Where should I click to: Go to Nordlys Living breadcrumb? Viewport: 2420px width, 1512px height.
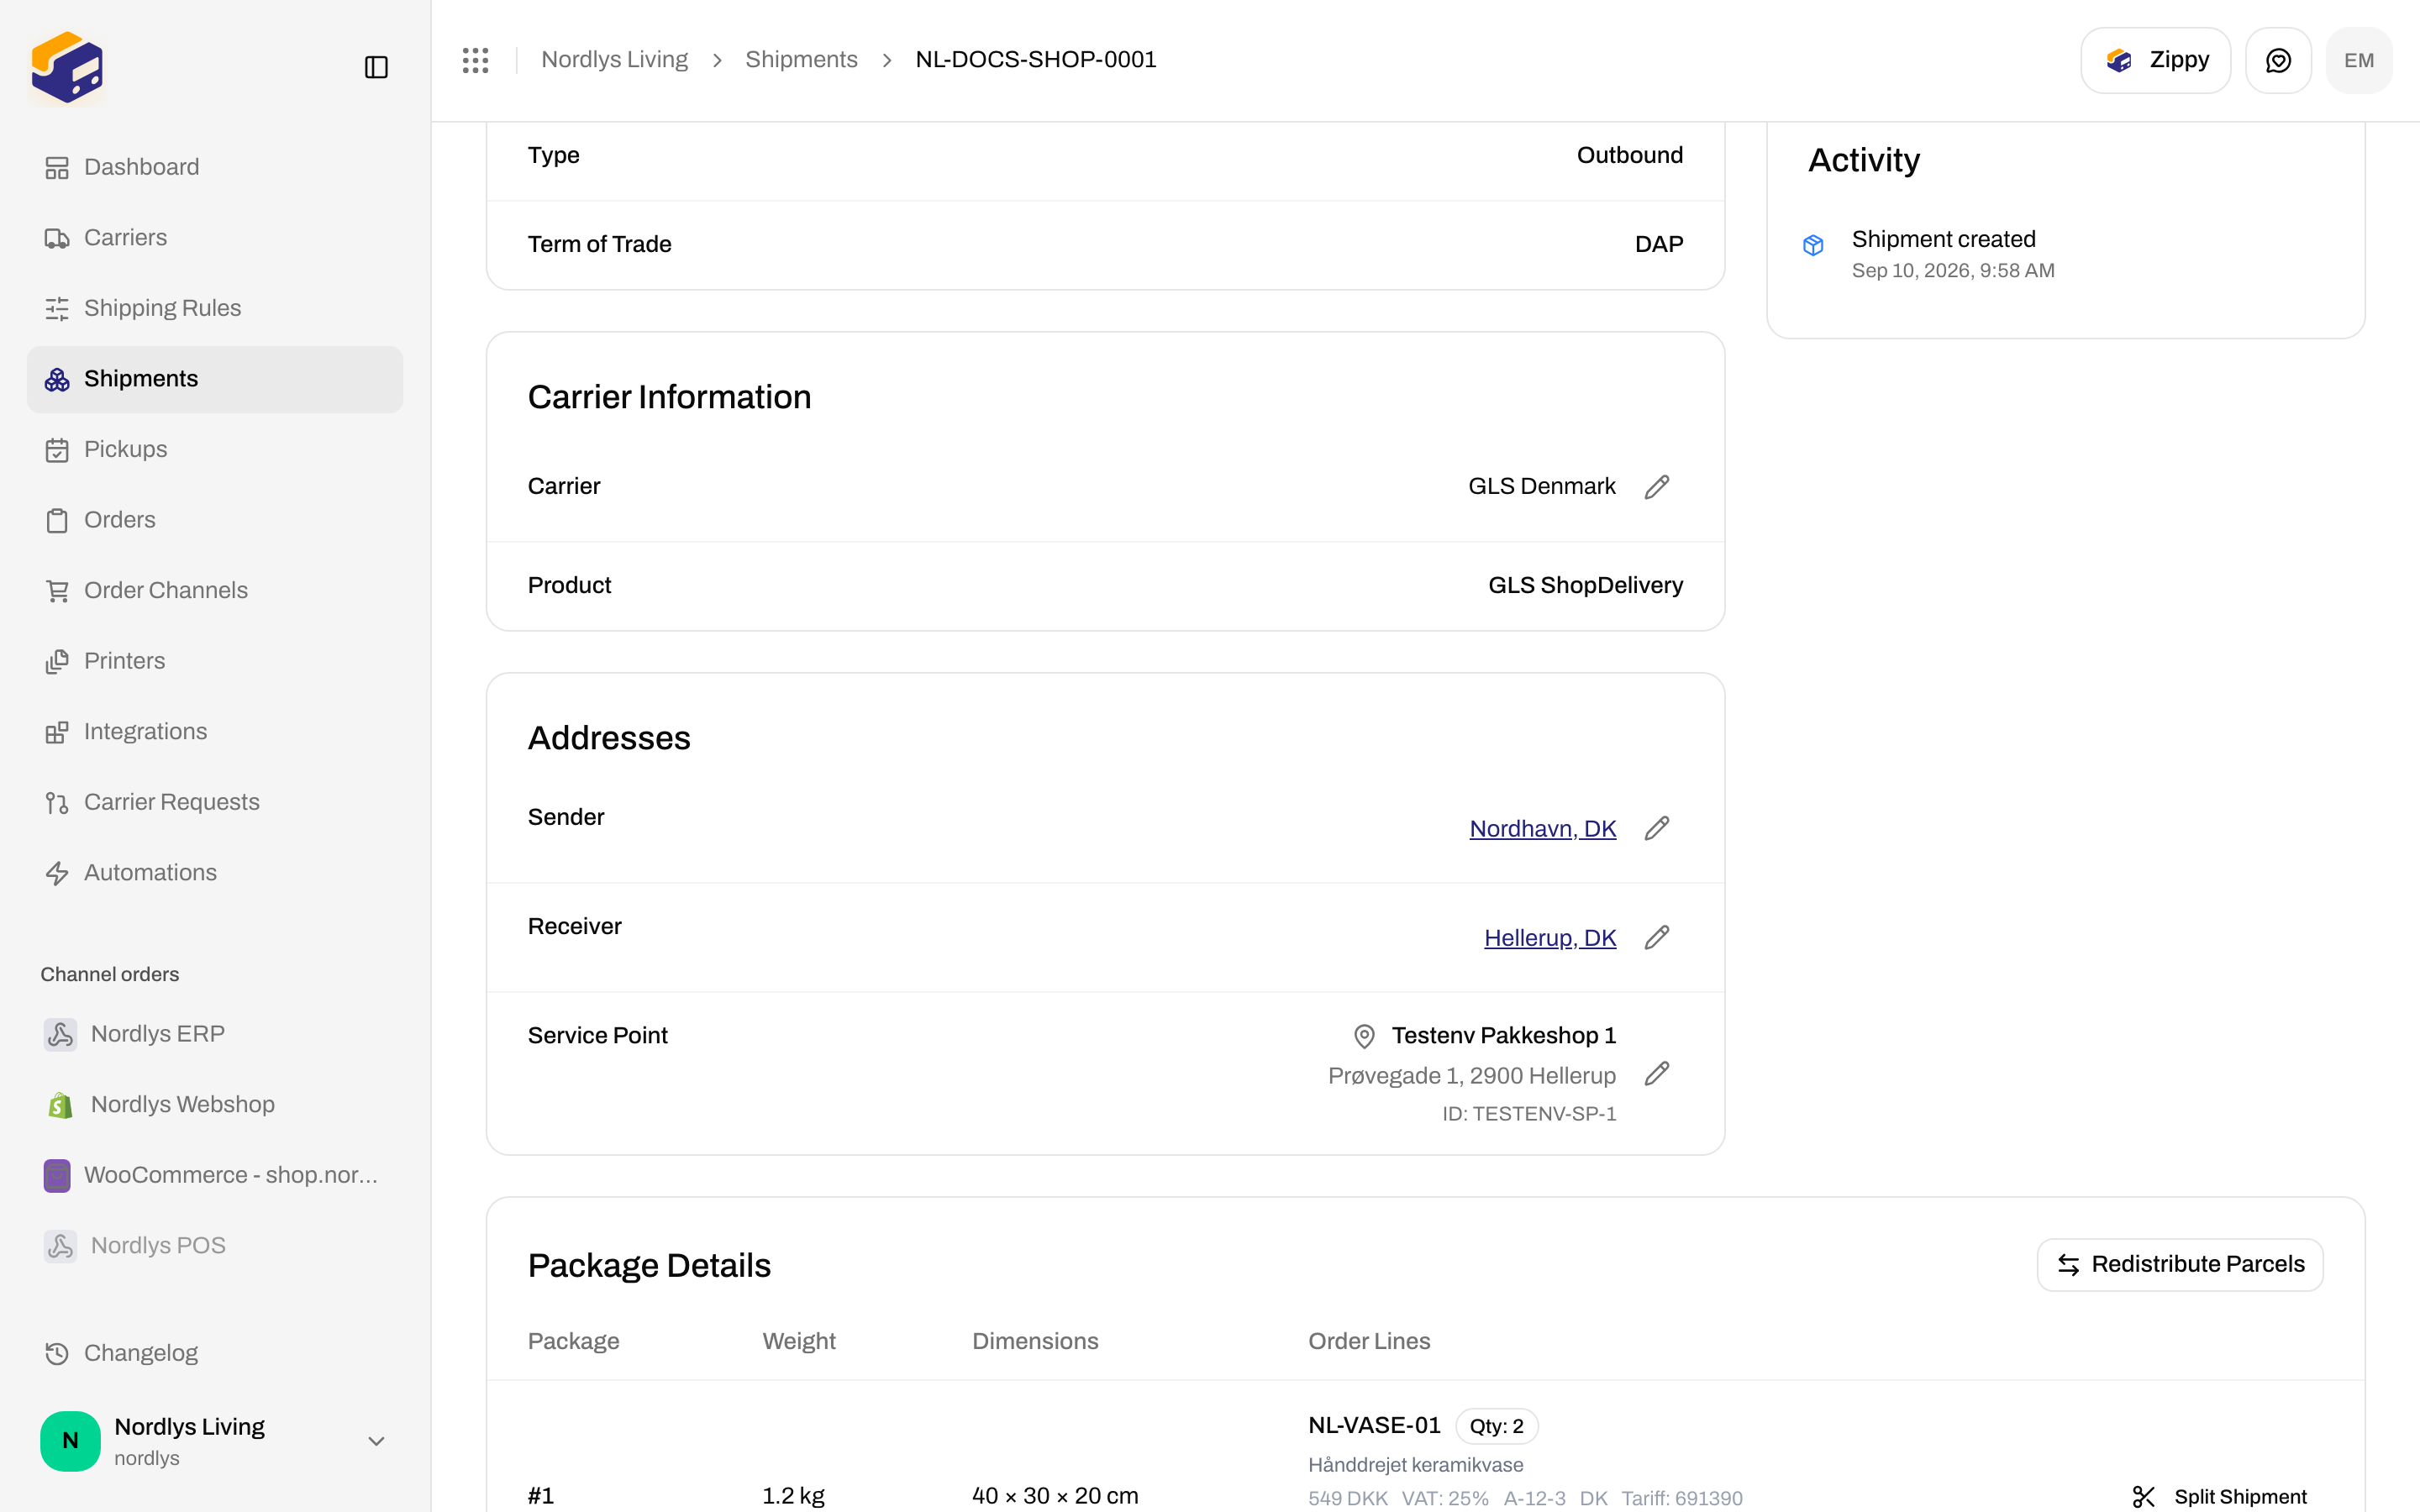pyautogui.click(x=614, y=60)
